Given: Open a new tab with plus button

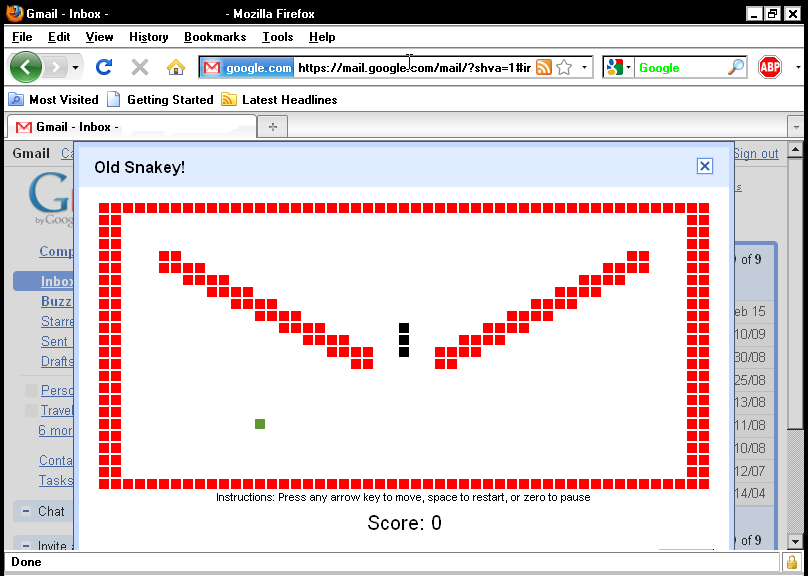Looking at the screenshot, I should click(x=272, y=126).
